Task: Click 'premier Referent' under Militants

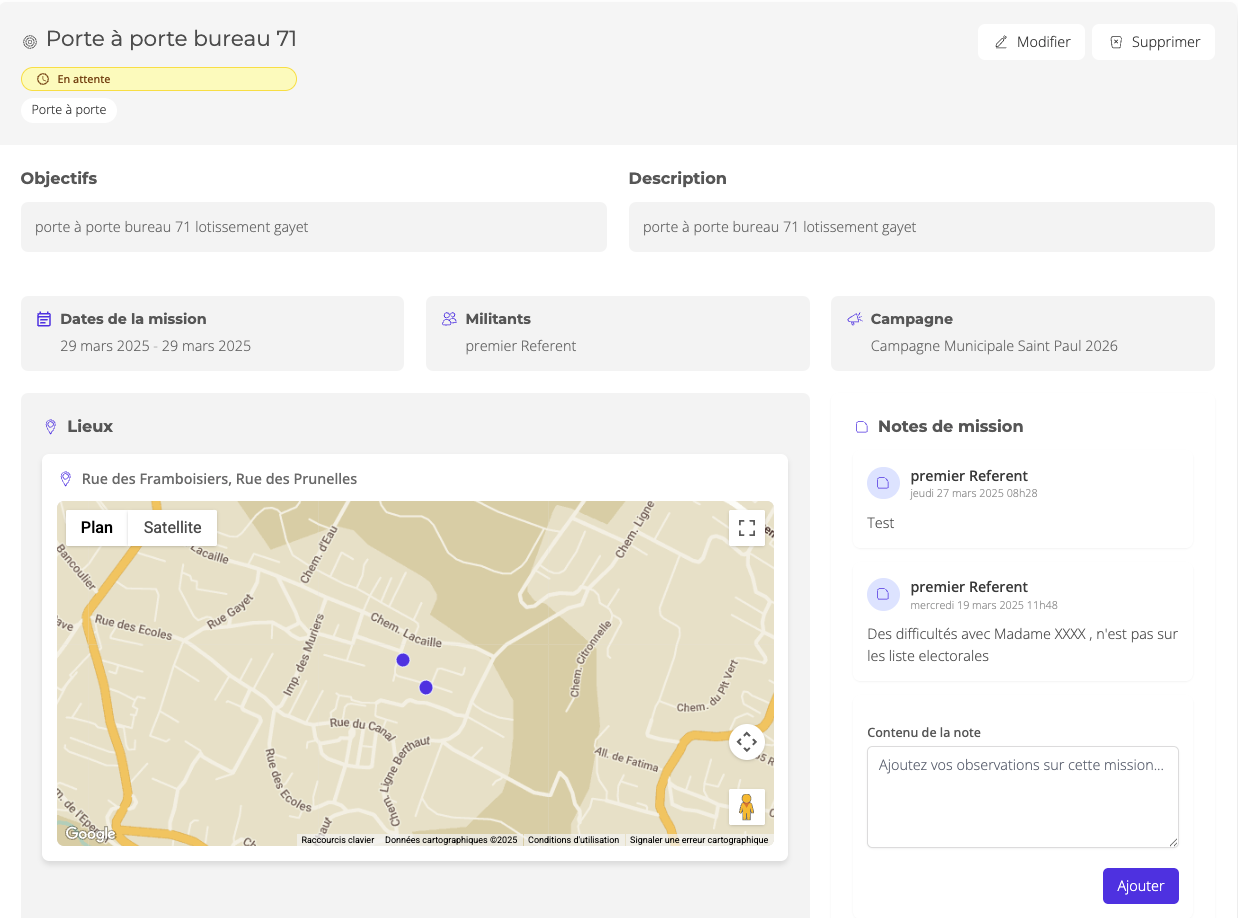Action: [521, 346]
